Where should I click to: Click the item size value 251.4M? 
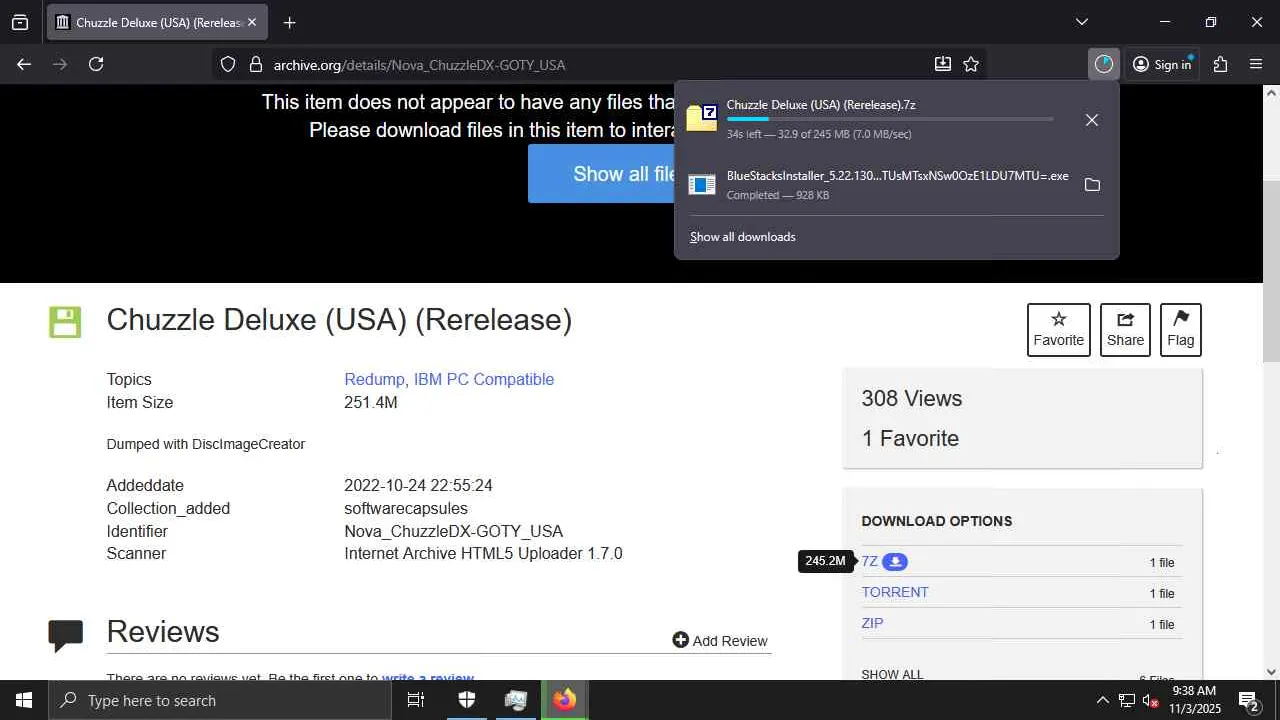click(371, 402)
